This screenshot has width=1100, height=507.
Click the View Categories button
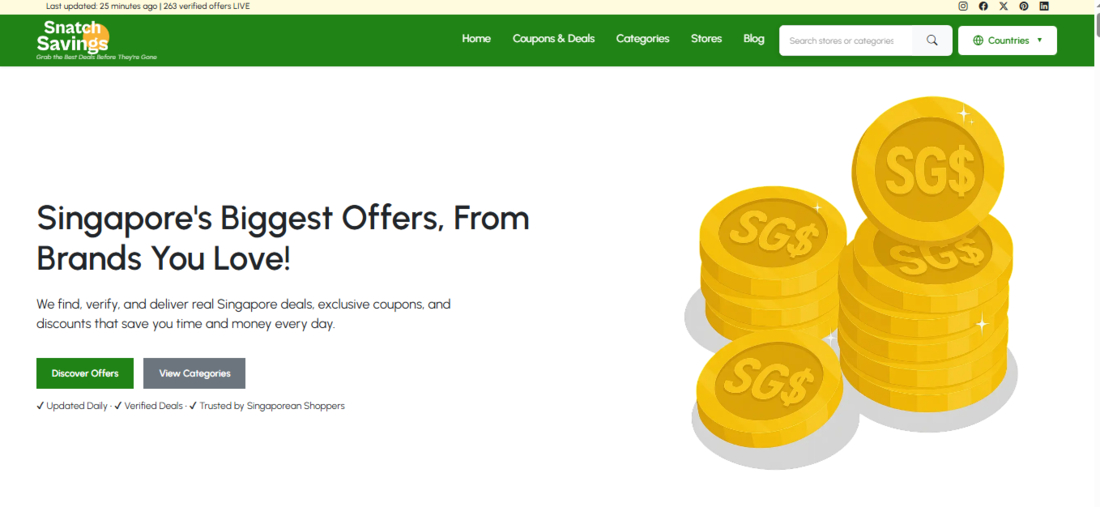[194, 373]
